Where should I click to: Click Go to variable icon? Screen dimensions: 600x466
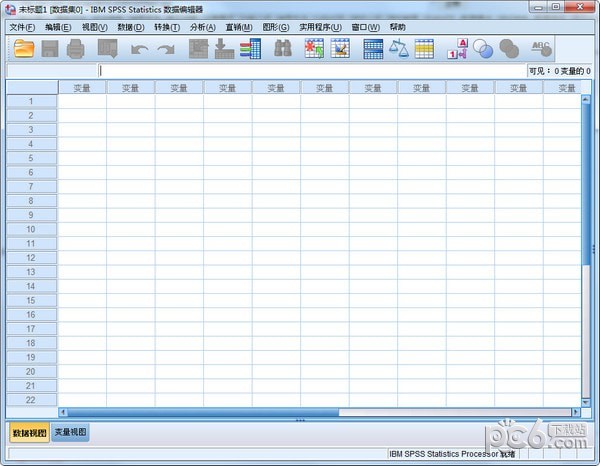click(224, 49)
